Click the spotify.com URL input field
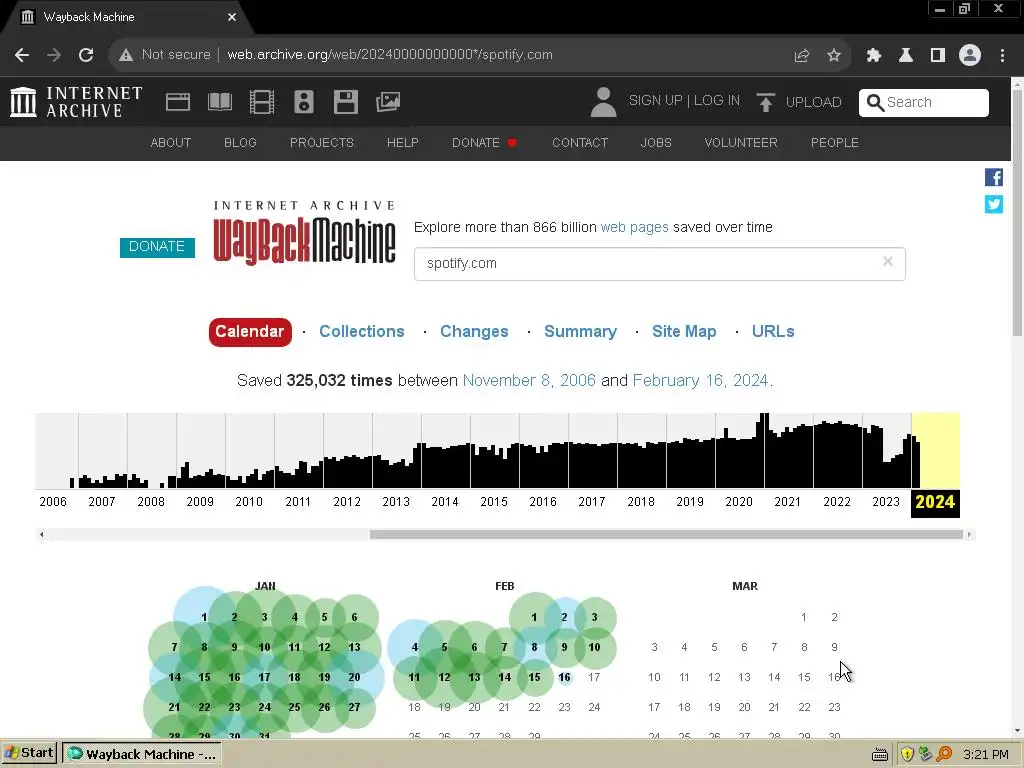The height and width of the screenshot is (768, 1024). coord(660,263)
